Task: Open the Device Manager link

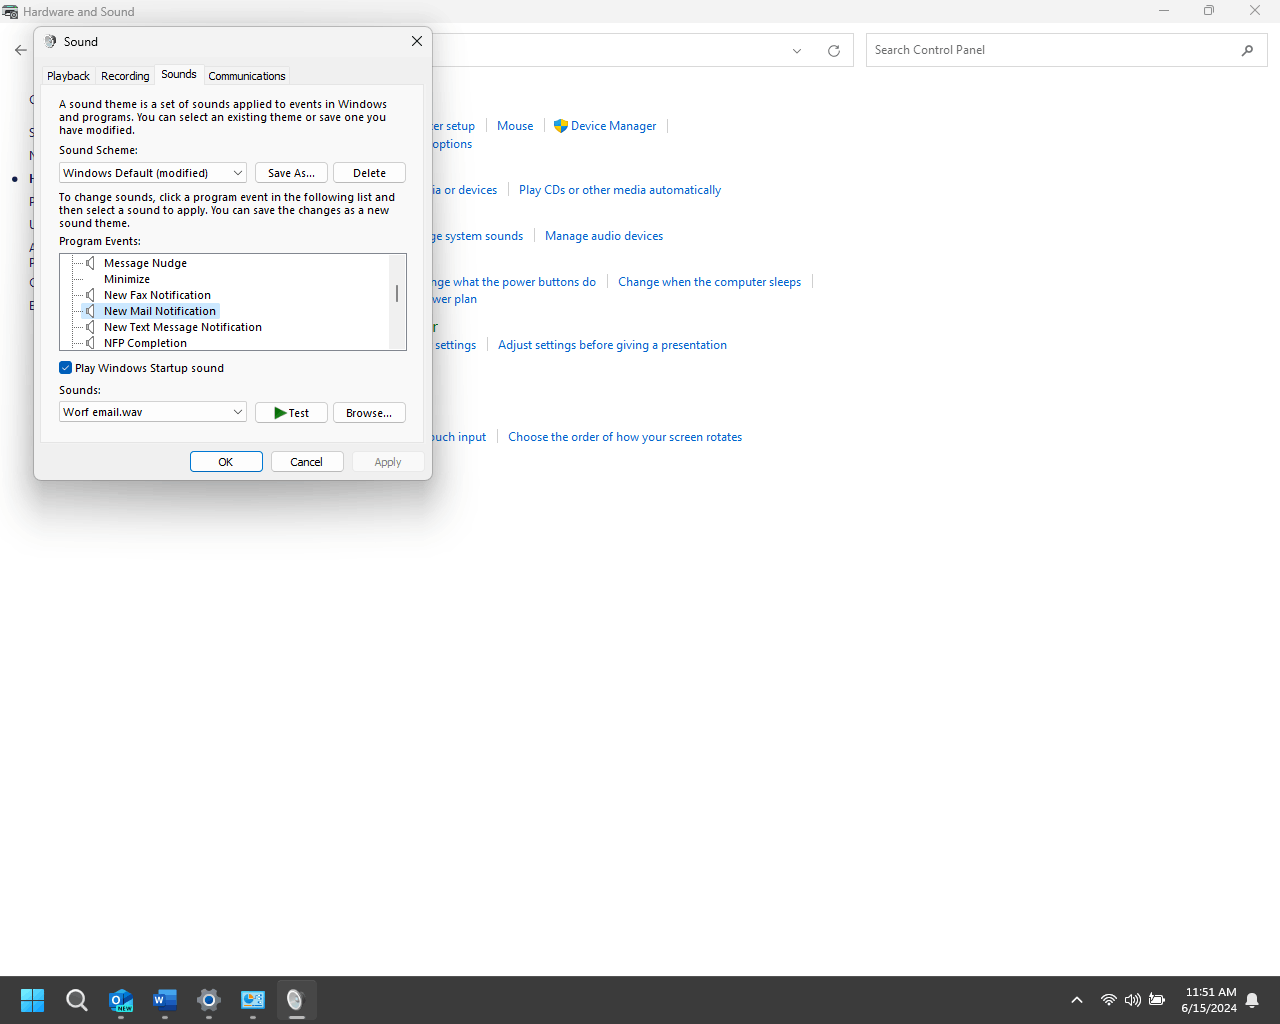Action: 613,125
